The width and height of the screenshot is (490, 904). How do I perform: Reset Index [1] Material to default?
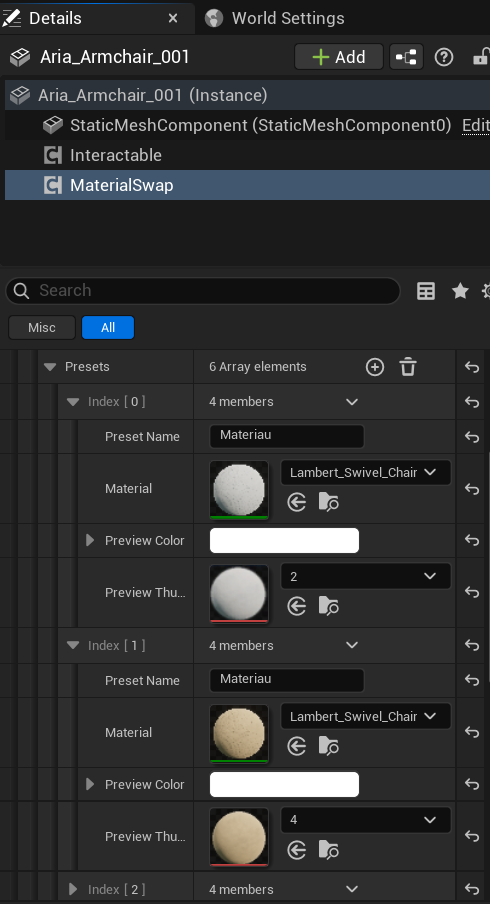tap(472, 732)
